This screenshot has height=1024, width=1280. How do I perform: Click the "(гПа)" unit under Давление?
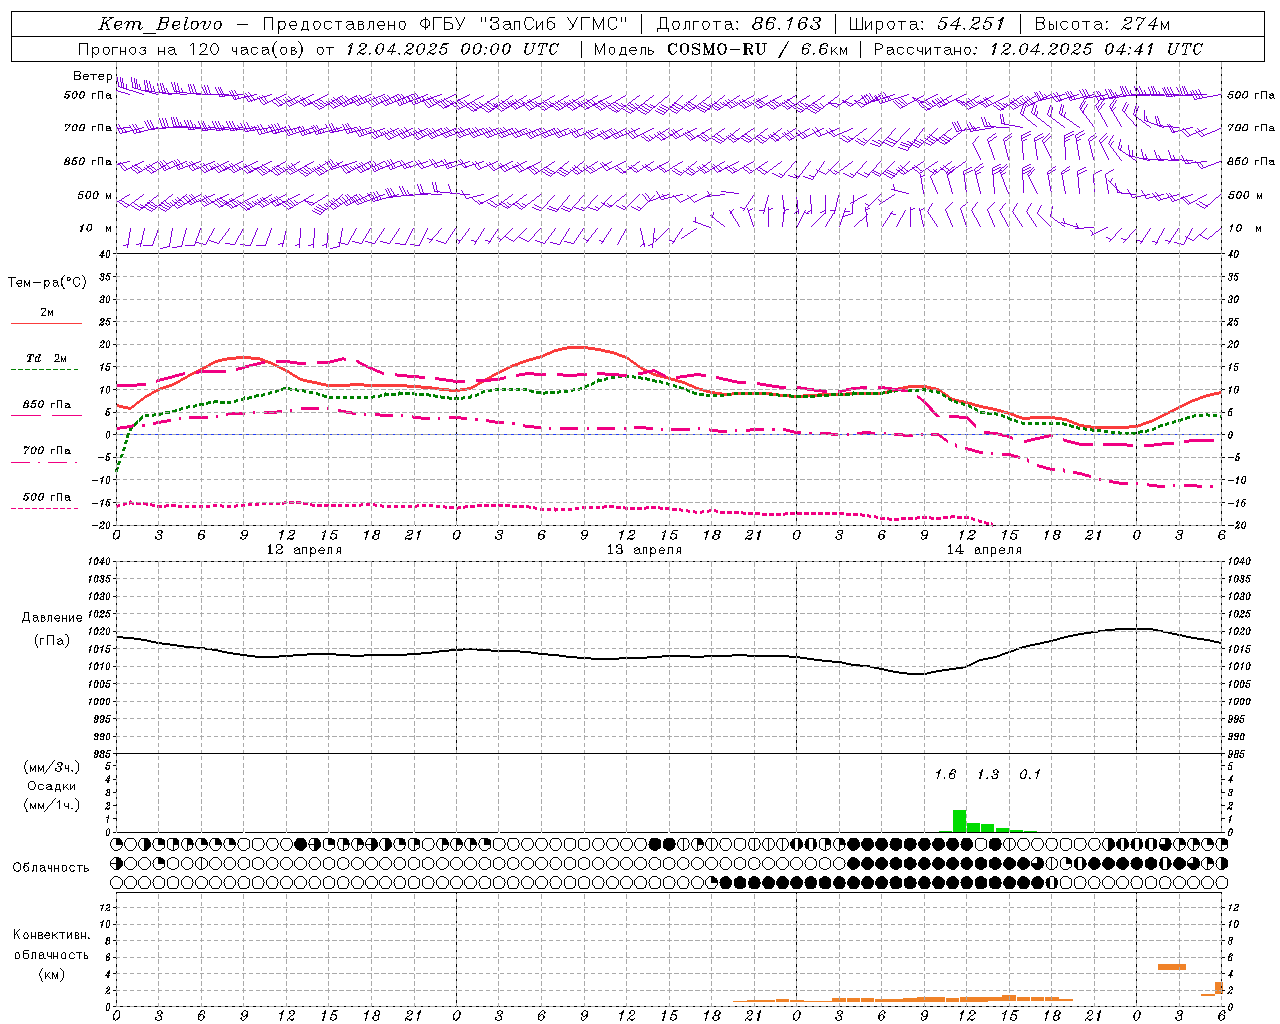tap(52, 640)
